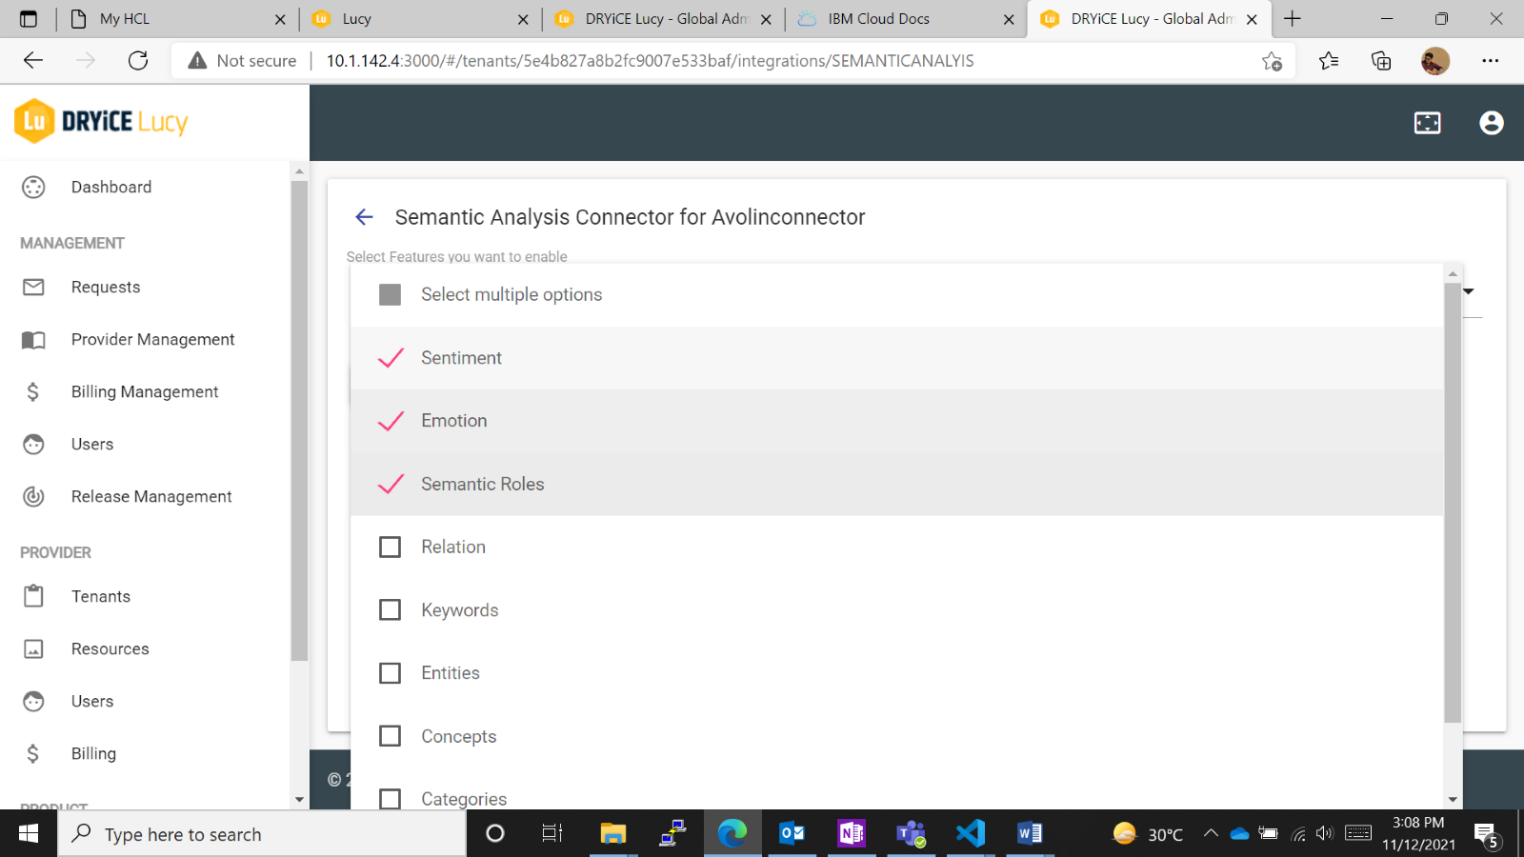The image size is (1524, 857).
Task: Open File Explorer from the taskbar
Action: click(612, 833)
